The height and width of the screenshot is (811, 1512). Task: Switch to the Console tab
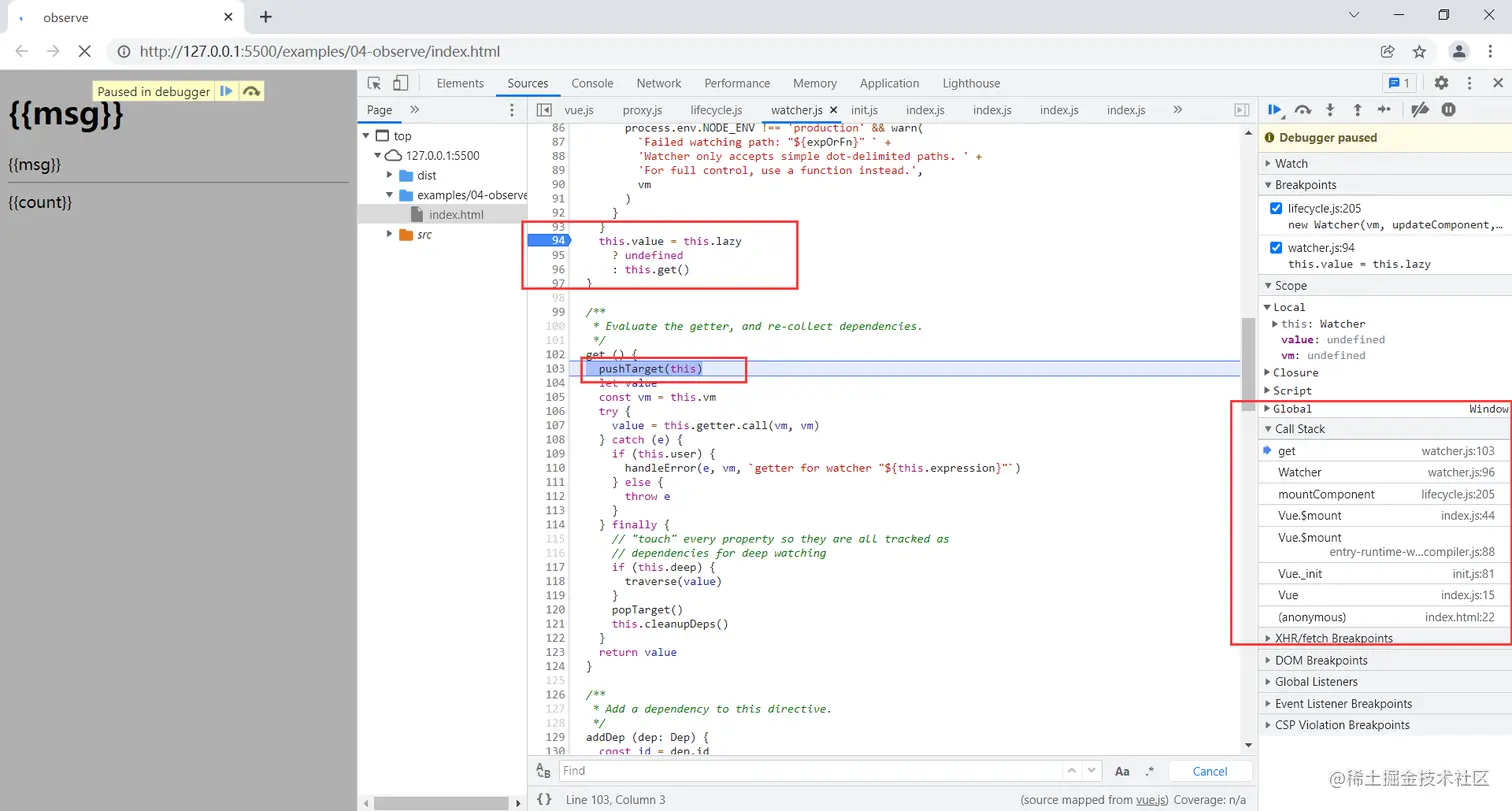(592, 83)
